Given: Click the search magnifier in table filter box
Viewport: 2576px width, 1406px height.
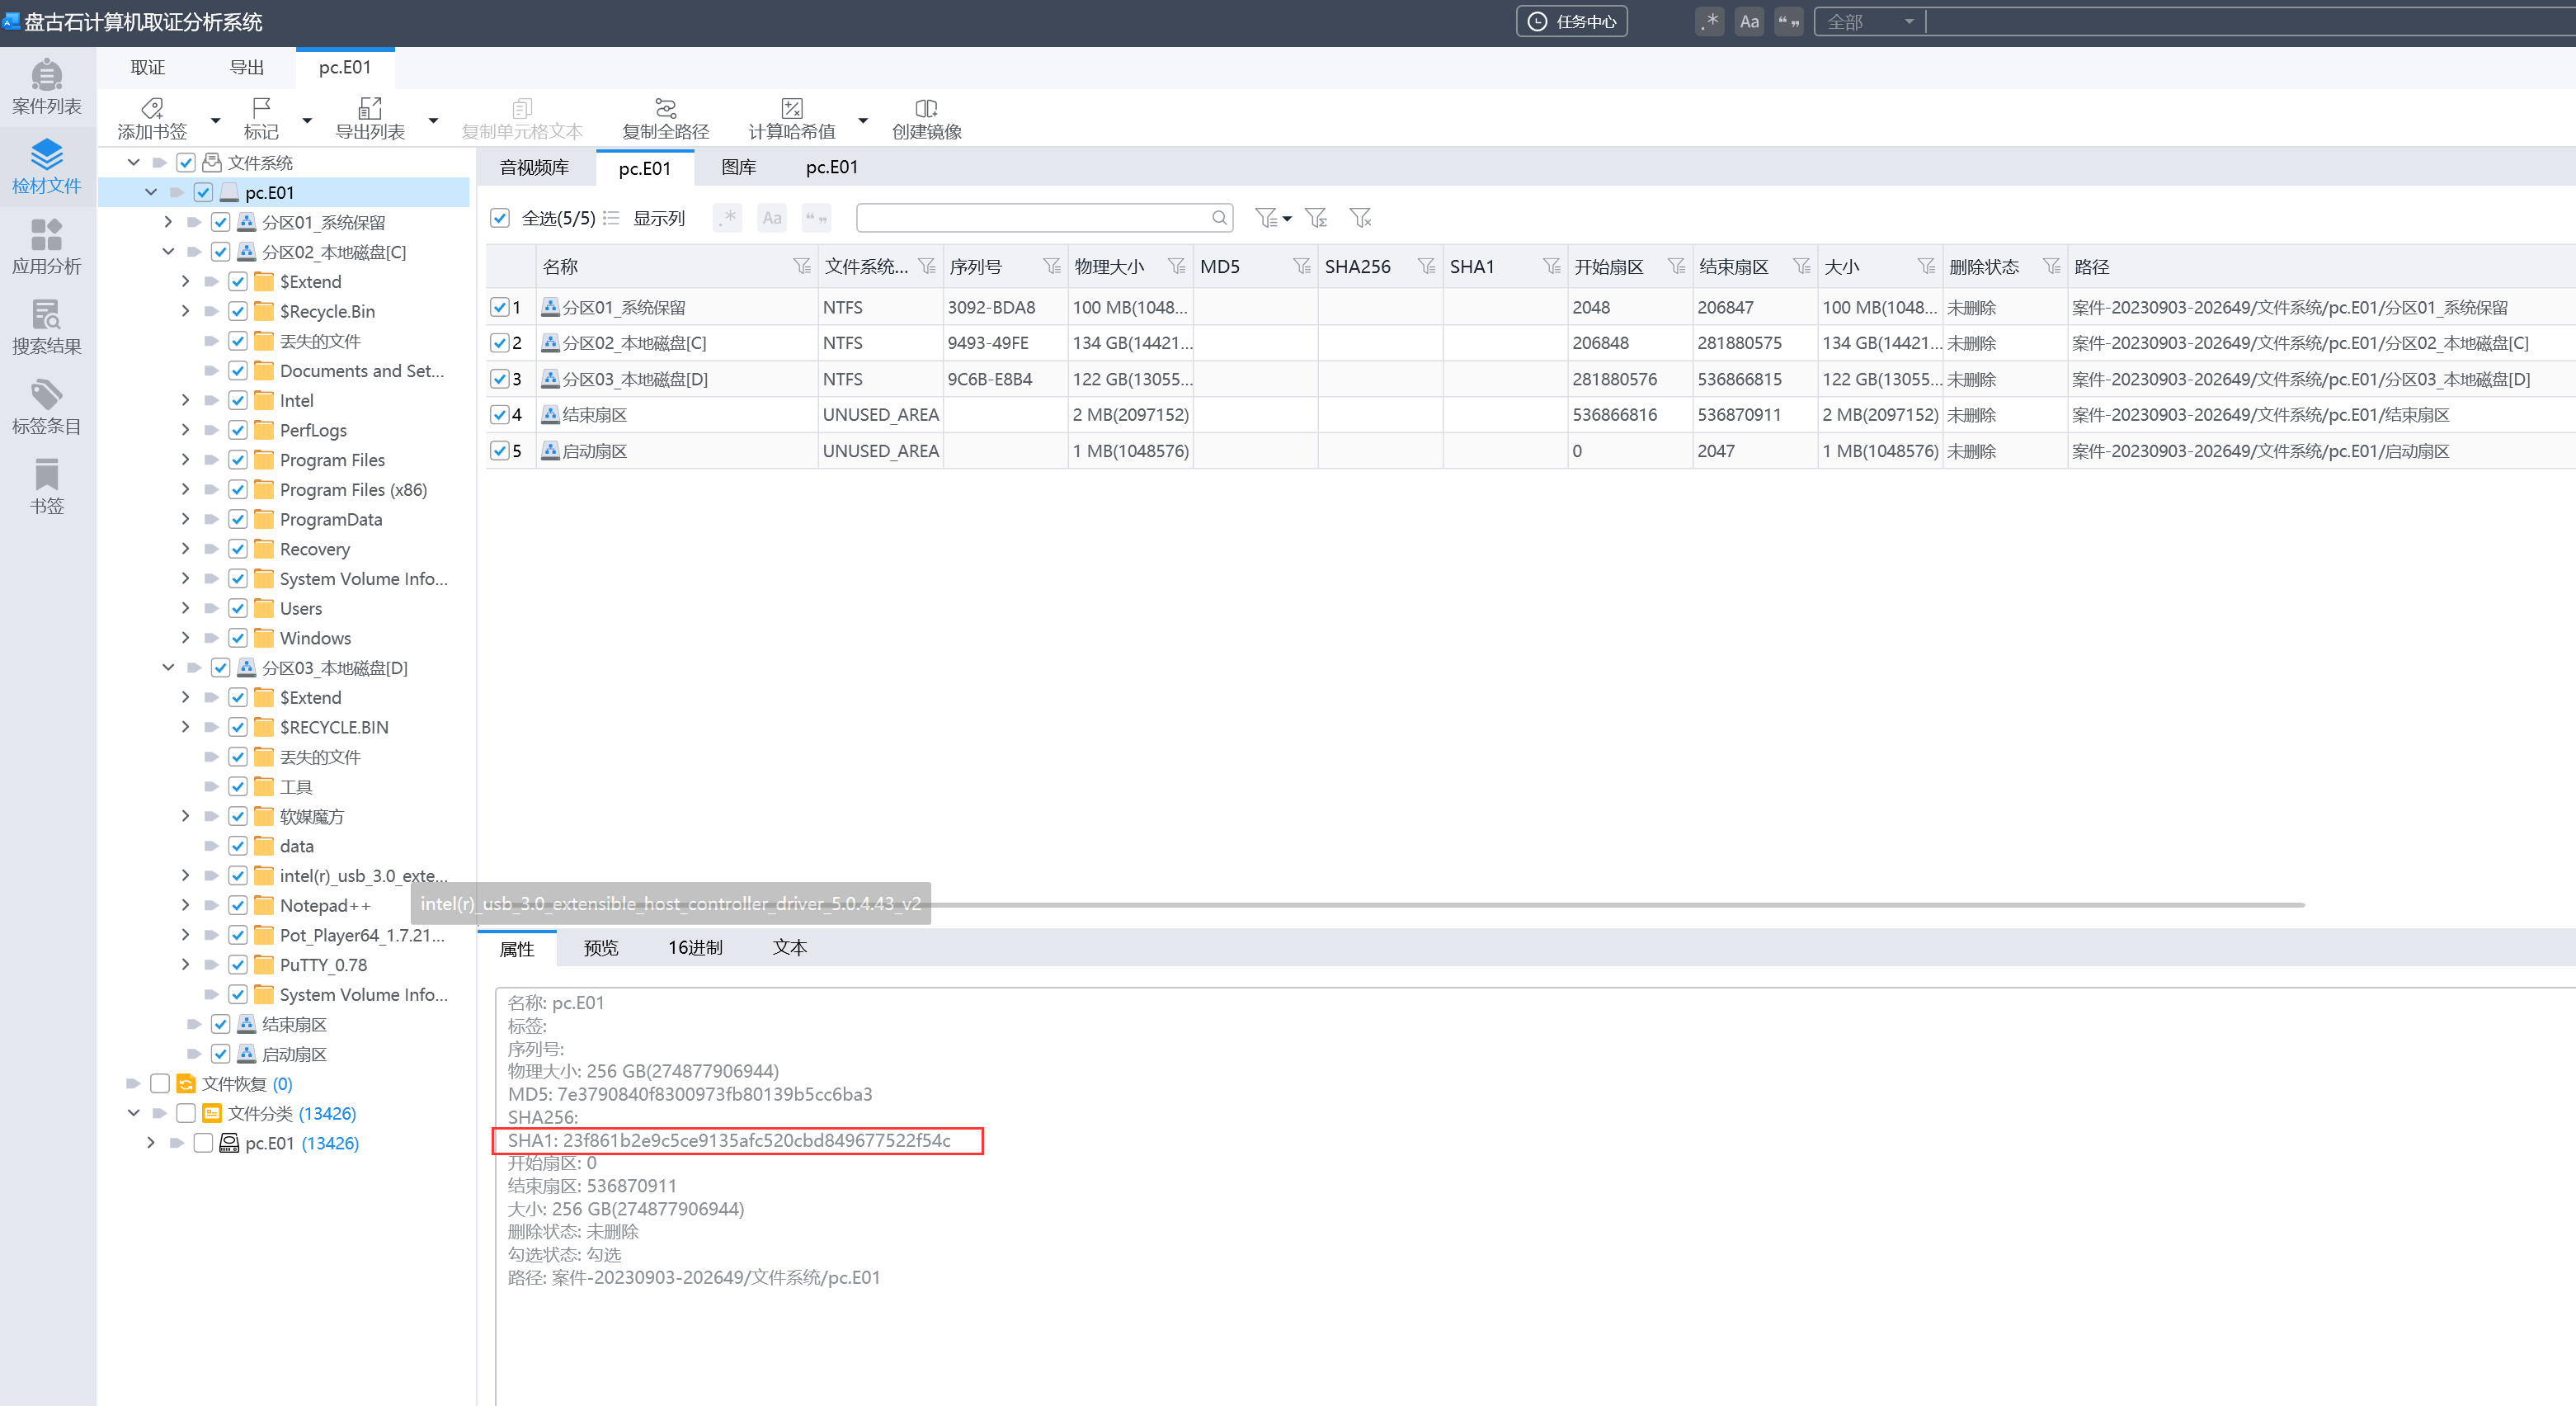Looking at the screenshot, I should (1219, 218).
